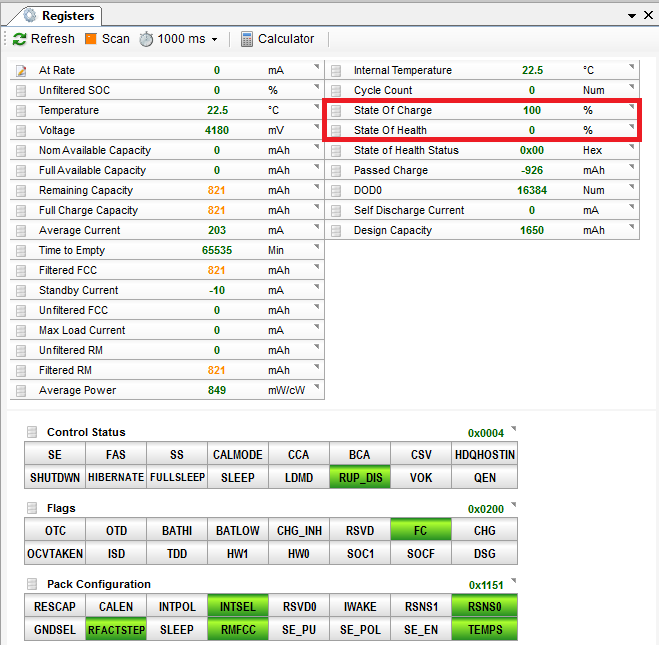
Task: Open the Registers panel options dropdown arrow
Action: point(631,16)
